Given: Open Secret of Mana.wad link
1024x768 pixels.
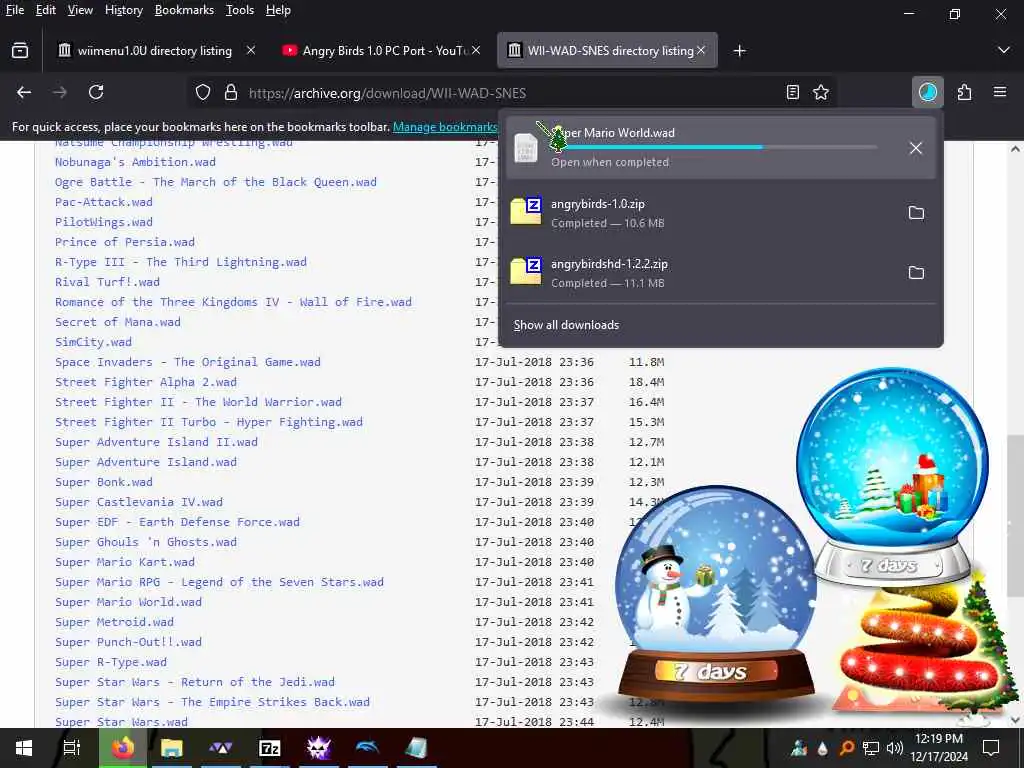Looking at the screenshot, I should coord(118,321).
